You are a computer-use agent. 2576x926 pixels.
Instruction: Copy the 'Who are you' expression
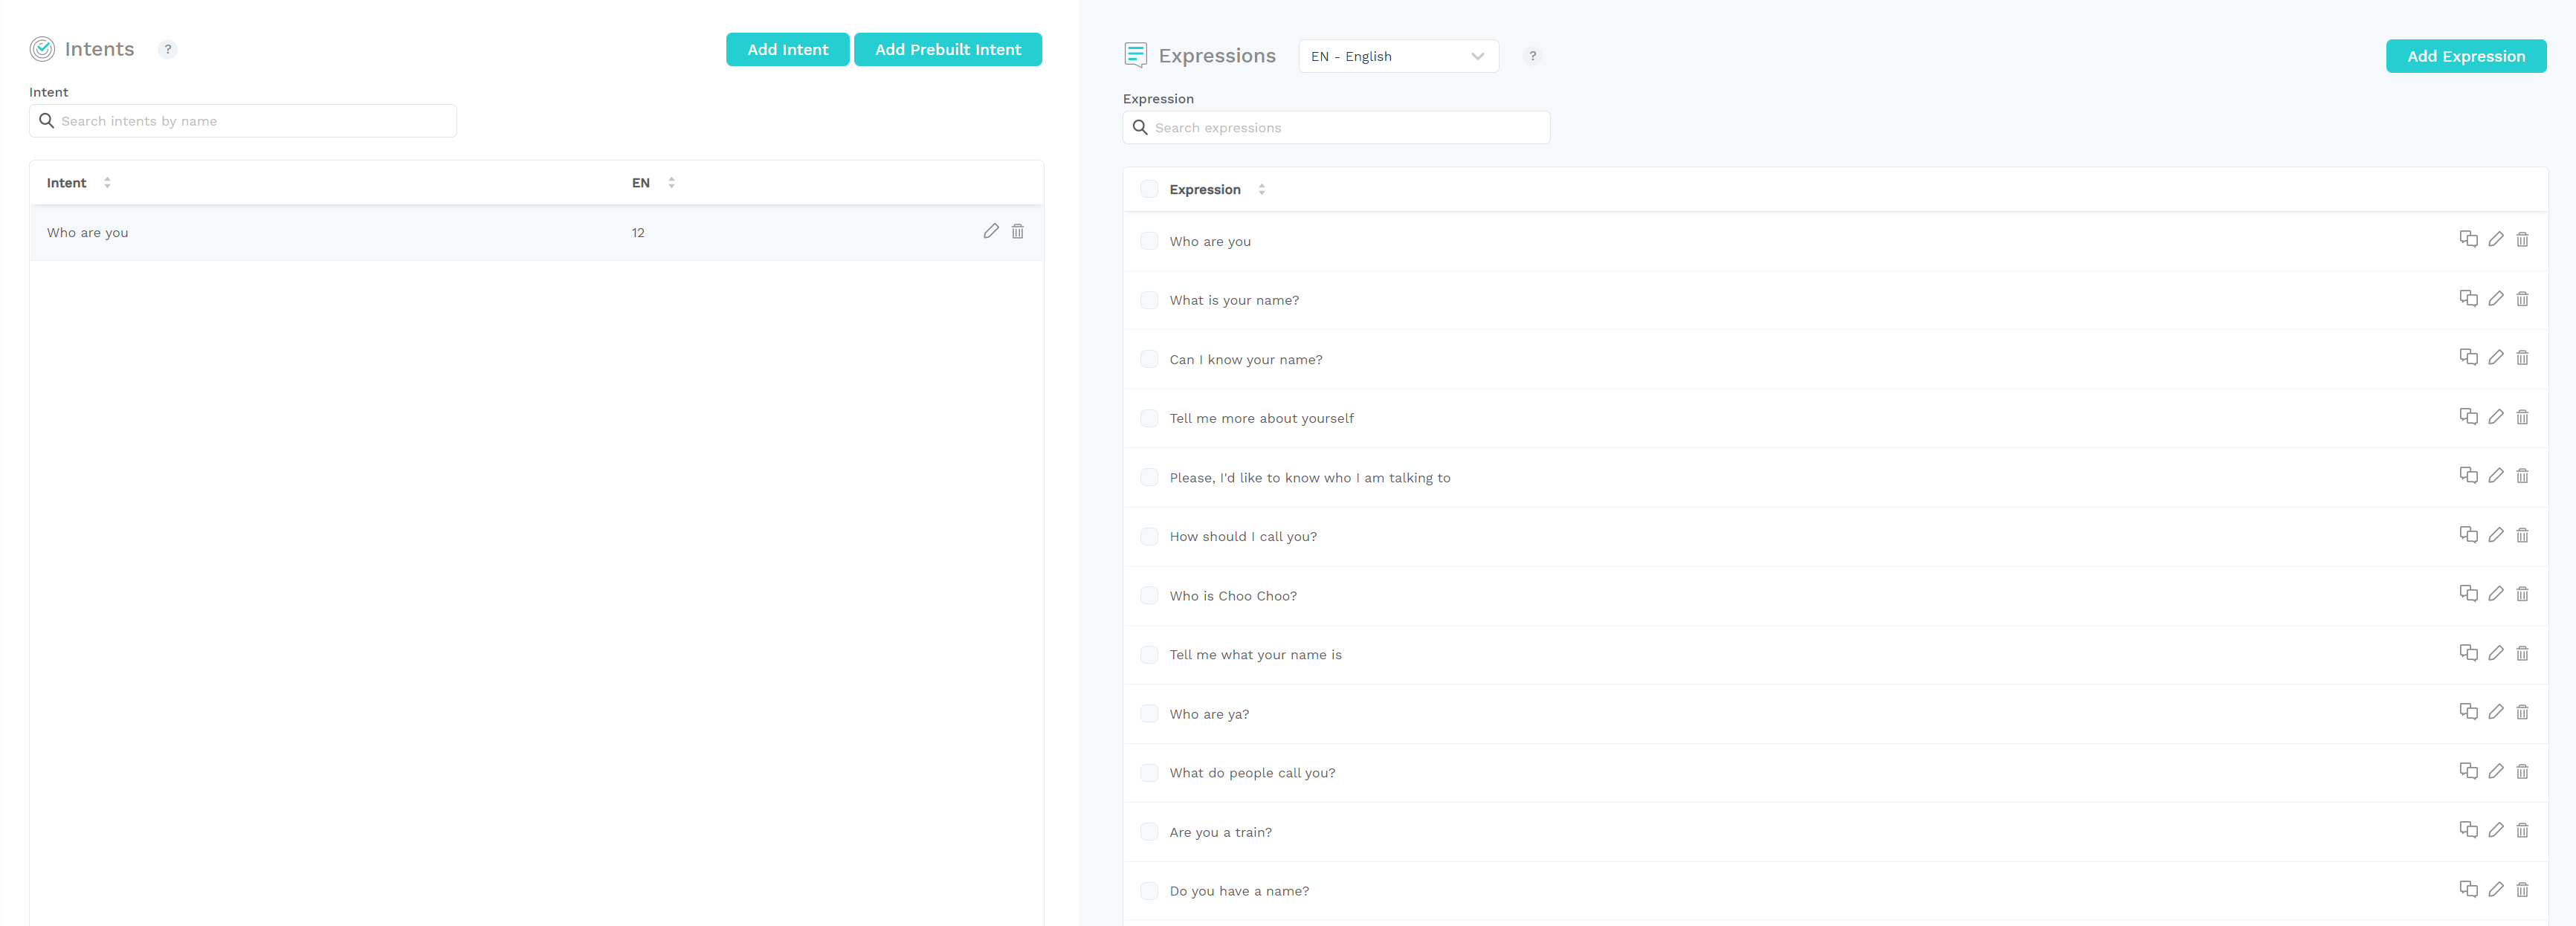2468,239
